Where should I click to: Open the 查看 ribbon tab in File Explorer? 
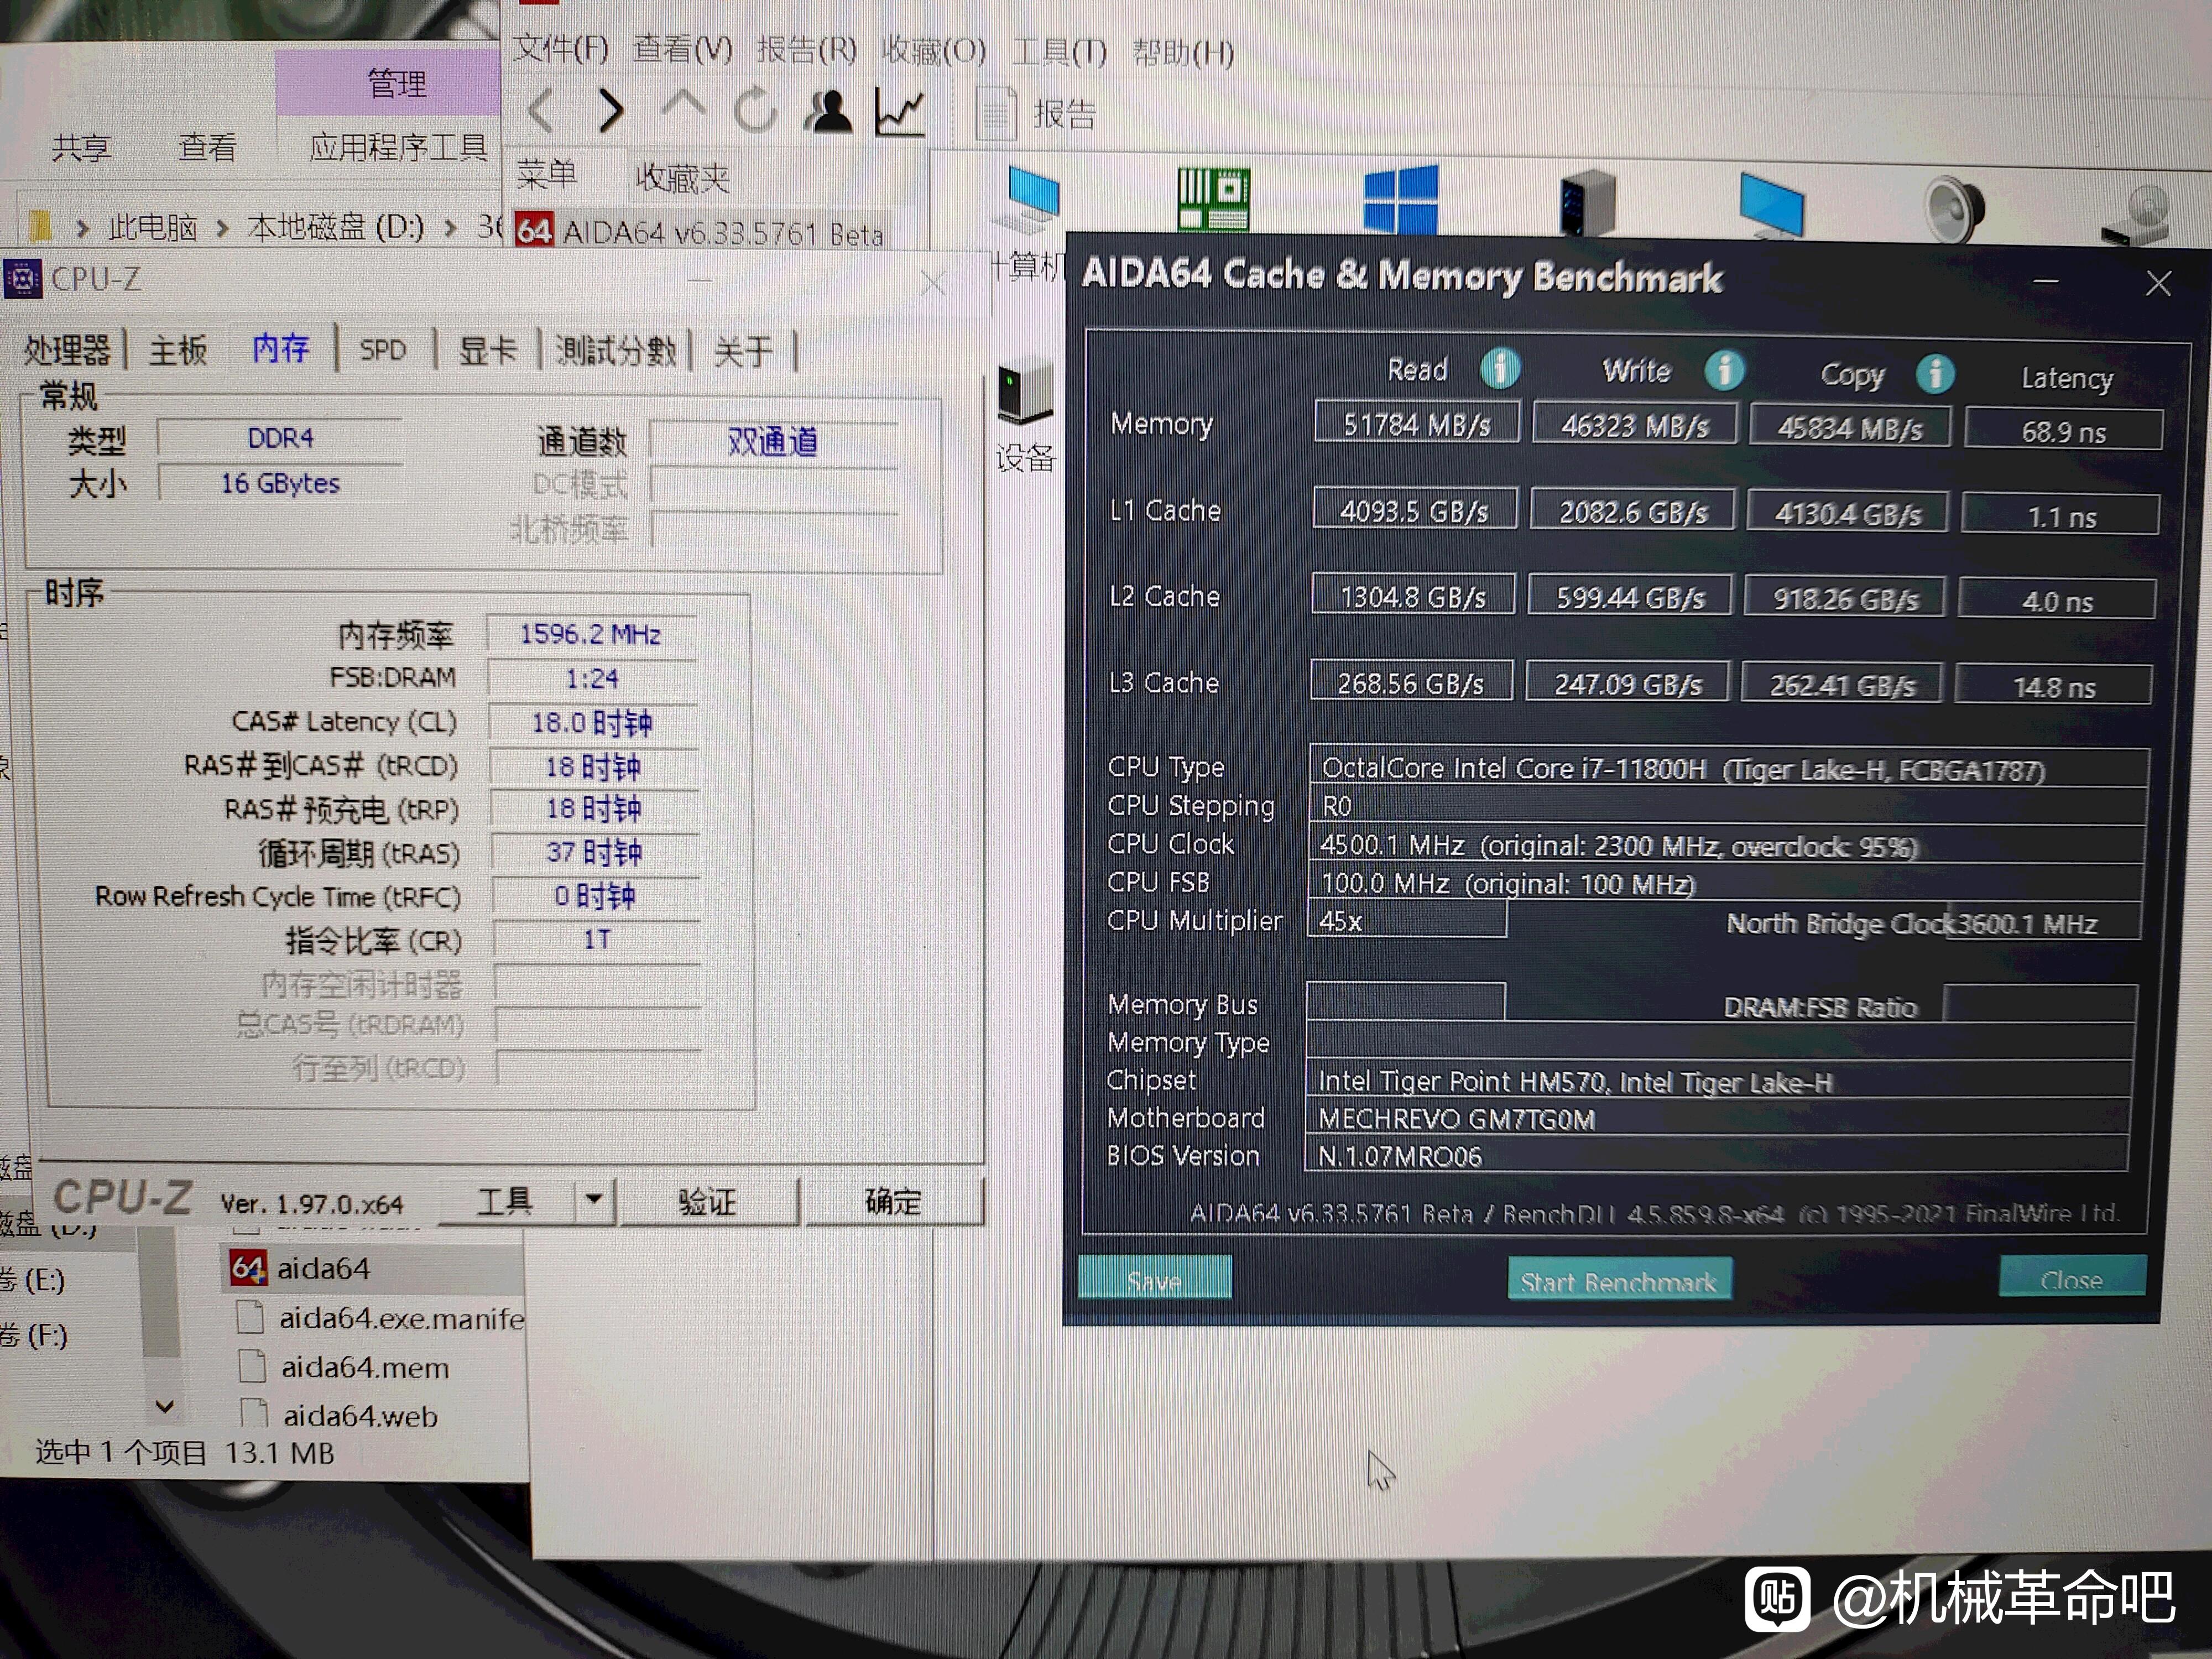207,148
